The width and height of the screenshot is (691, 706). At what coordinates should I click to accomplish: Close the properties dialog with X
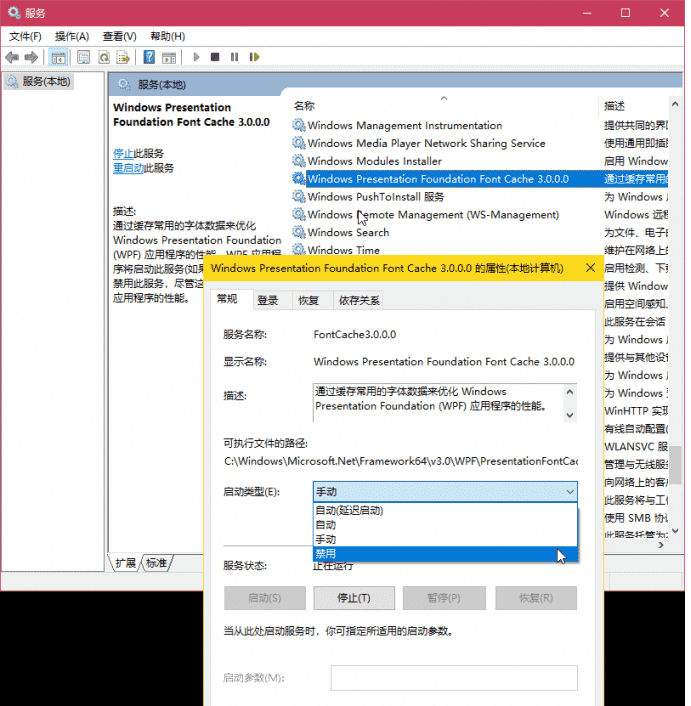point(590,268)
